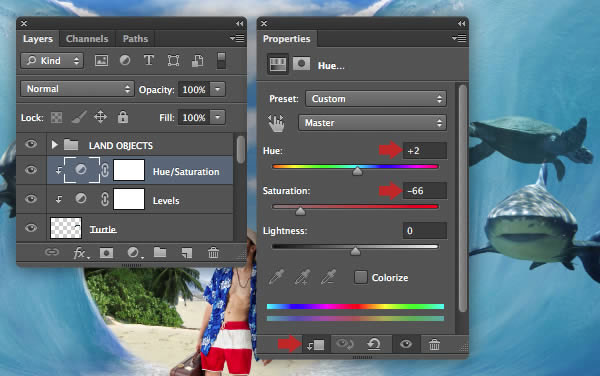The image size is (600, 376).
Task: Select the eyedropper tool
Action: click(x=277, y=277)
